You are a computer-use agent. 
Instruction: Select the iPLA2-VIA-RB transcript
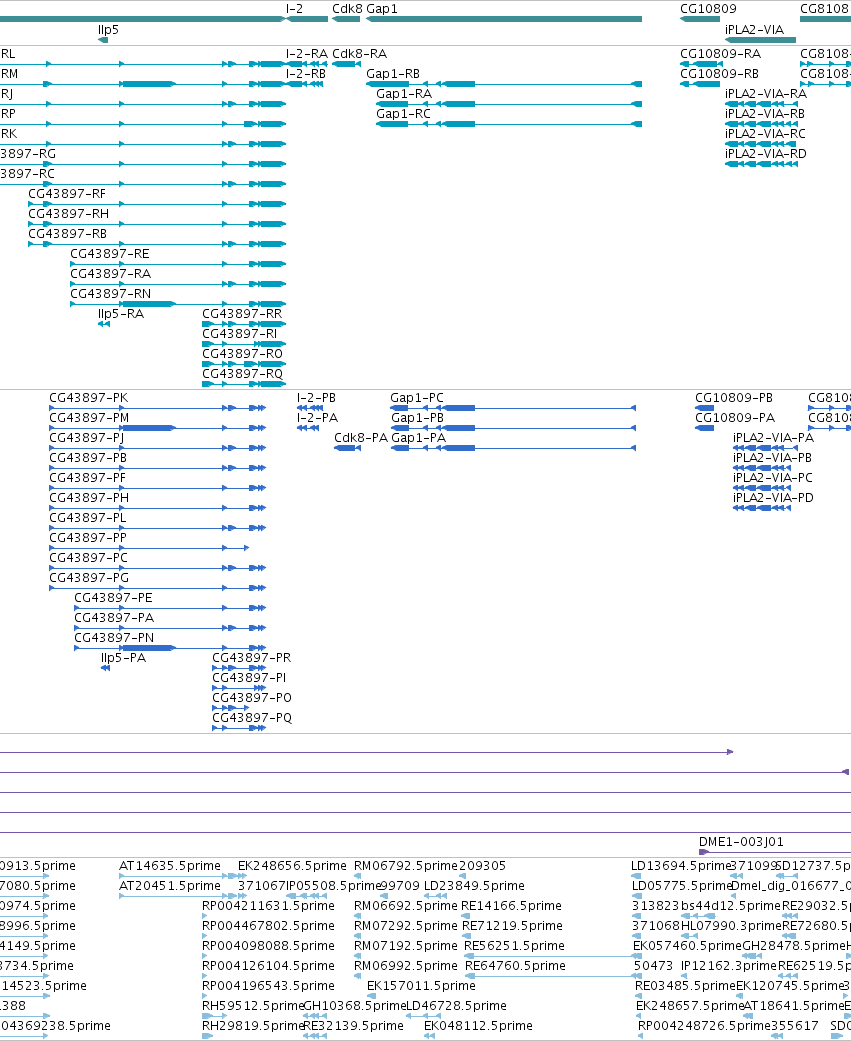[x=761, y=124]
